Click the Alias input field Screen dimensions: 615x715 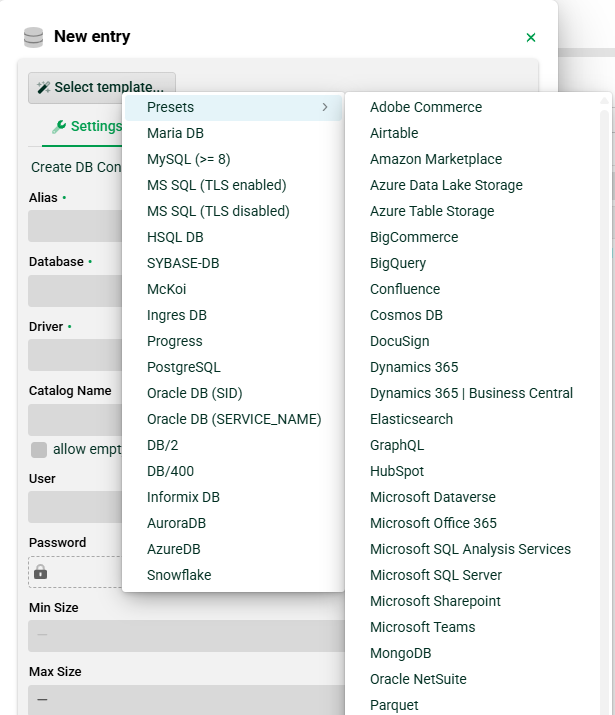point(75,226)
